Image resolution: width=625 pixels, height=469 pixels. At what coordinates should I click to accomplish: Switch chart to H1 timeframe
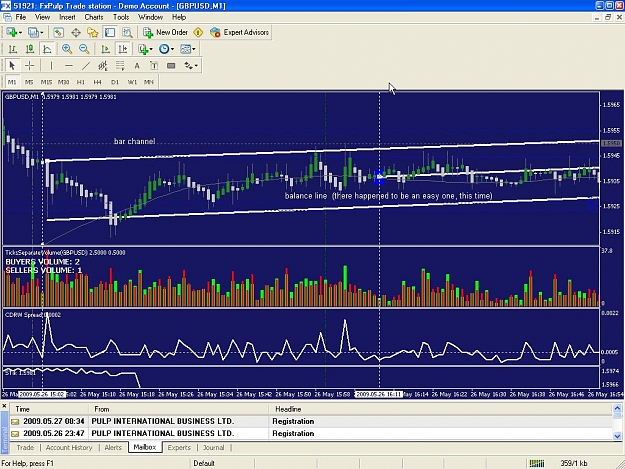[81, 82]
